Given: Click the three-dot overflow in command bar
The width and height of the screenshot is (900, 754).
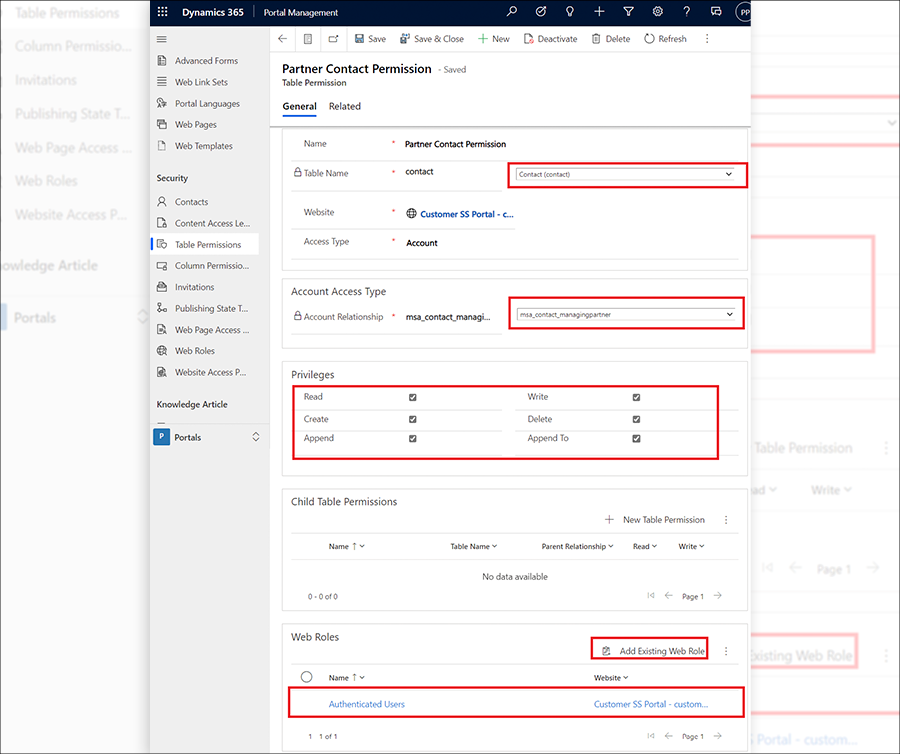Looking at the screenshot, I should (x=707, y=38).
